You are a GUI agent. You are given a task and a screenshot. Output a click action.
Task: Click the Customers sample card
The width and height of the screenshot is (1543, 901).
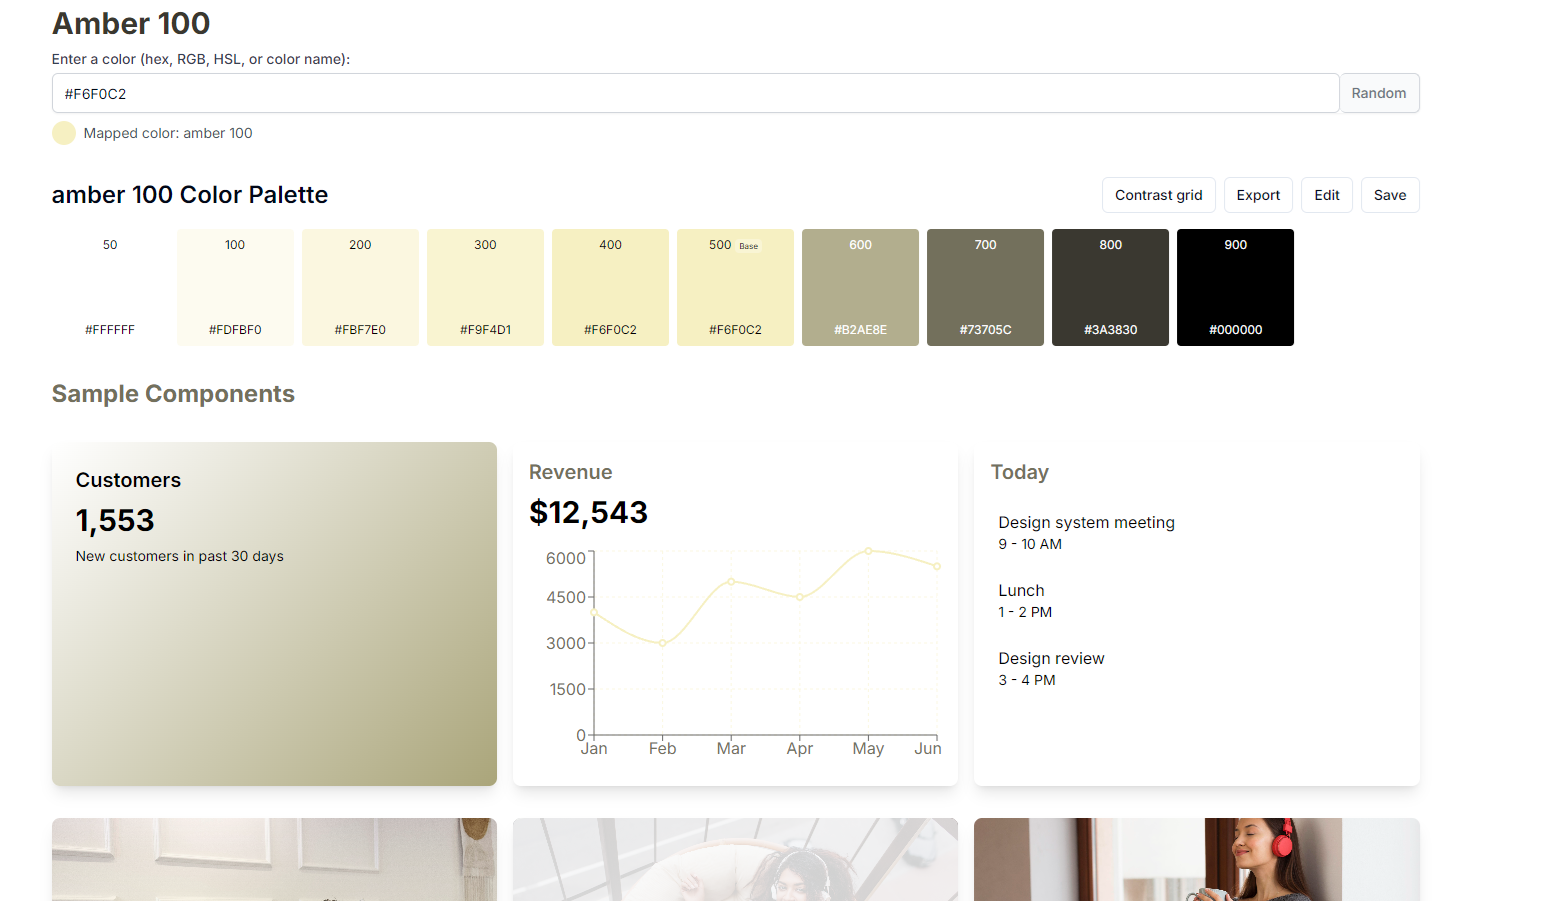coord(274,613)
